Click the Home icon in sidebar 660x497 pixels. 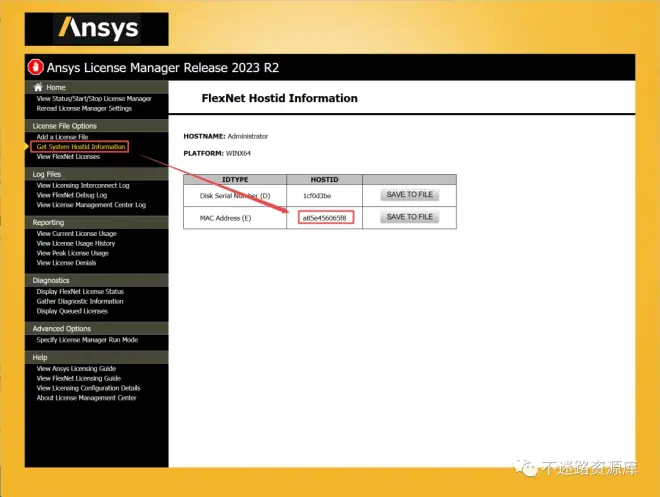click(38, 88)
